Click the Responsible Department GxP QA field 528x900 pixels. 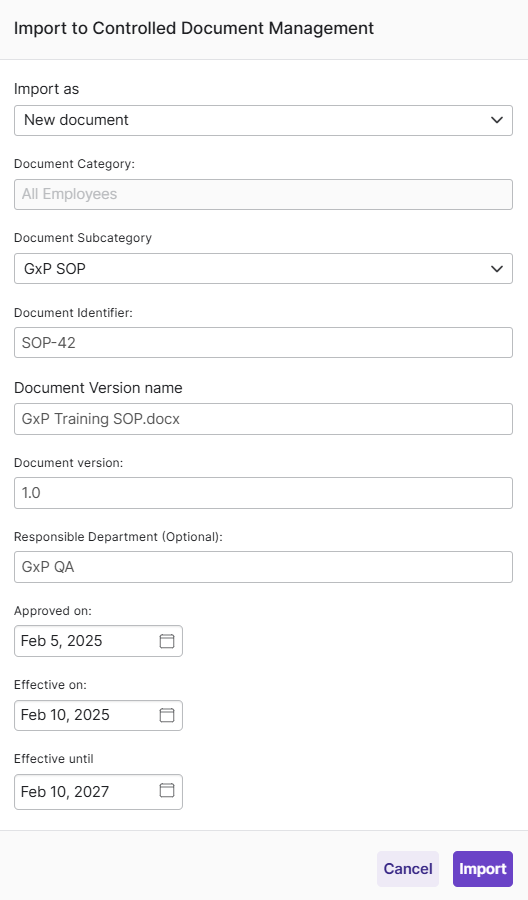(263, 567)
